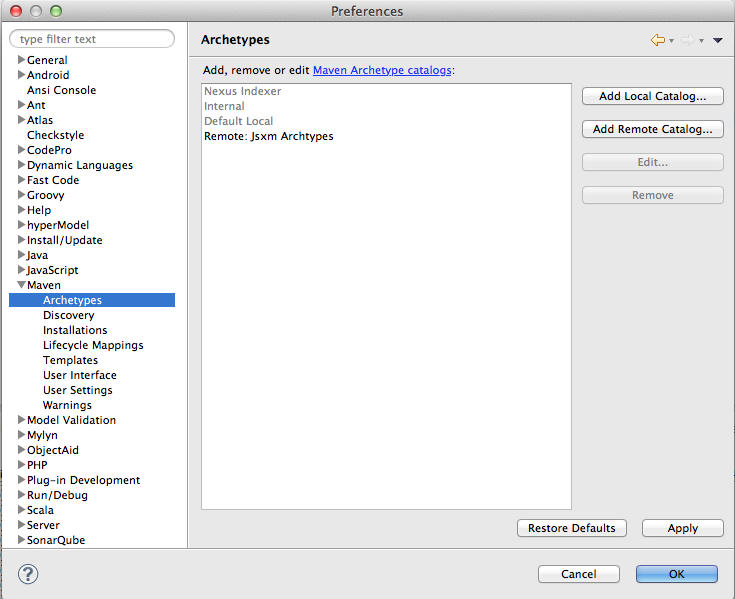Click the help question mark icon
Screen dimensions: 735x599
[x=29, y=574]
